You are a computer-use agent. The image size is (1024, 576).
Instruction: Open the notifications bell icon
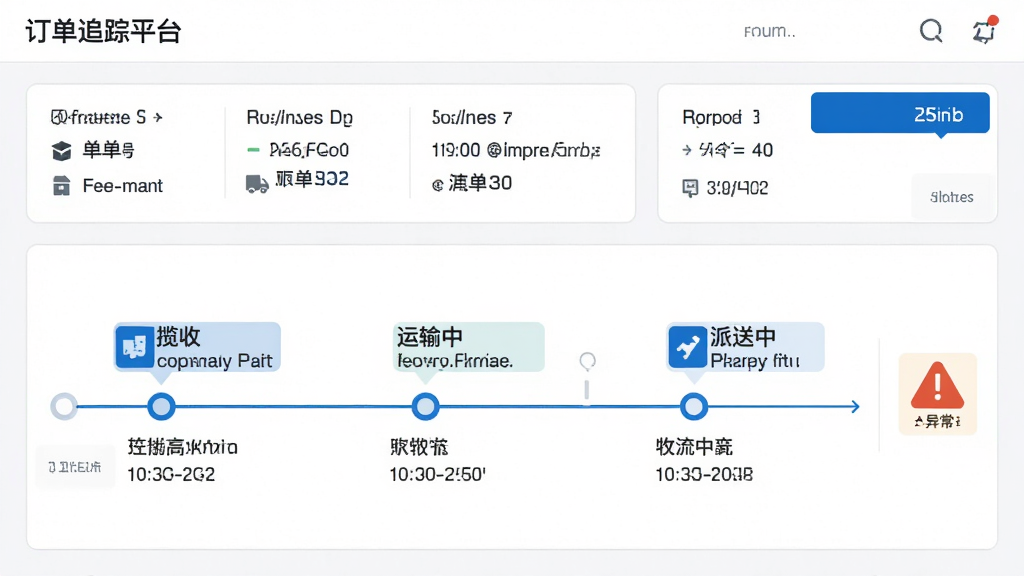(984, 30)
